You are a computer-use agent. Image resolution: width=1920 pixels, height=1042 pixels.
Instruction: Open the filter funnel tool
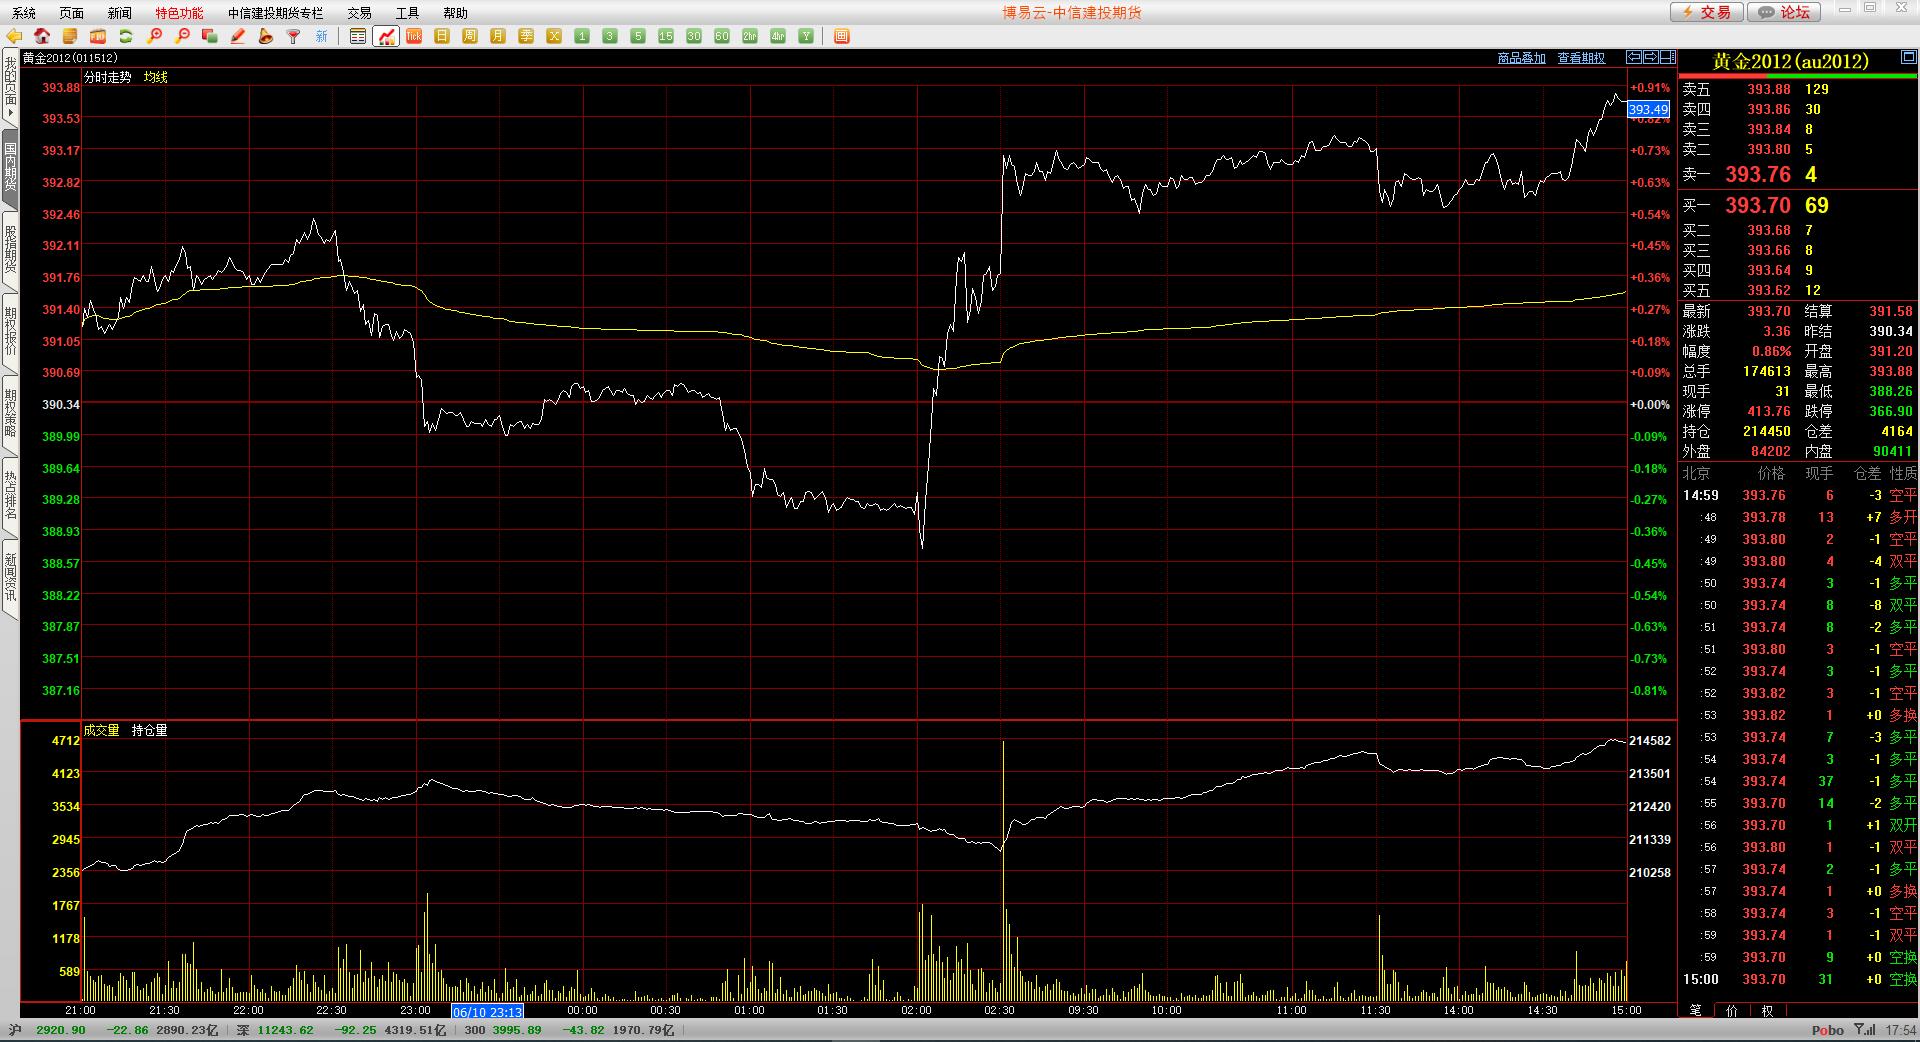click(x=294, y=36)
